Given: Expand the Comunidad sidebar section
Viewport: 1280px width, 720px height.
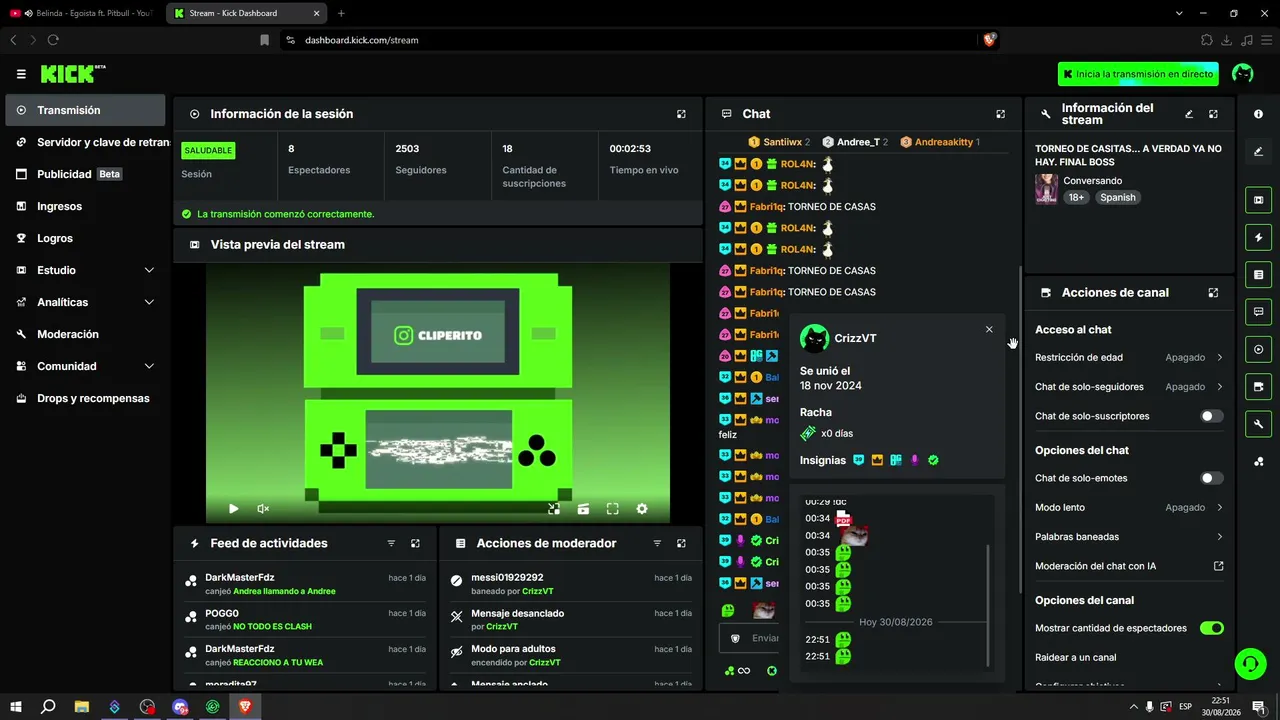Looking at the screenshot, I should 85,366.
